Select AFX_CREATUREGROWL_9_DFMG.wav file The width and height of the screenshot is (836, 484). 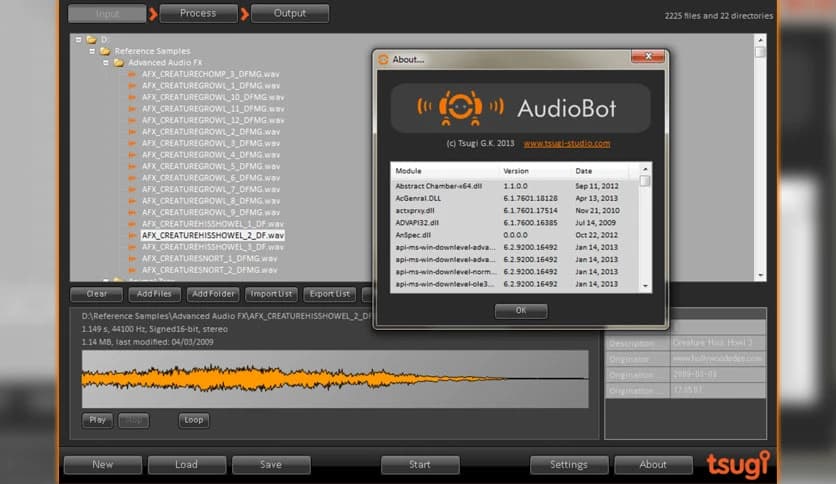pos(211,212)
